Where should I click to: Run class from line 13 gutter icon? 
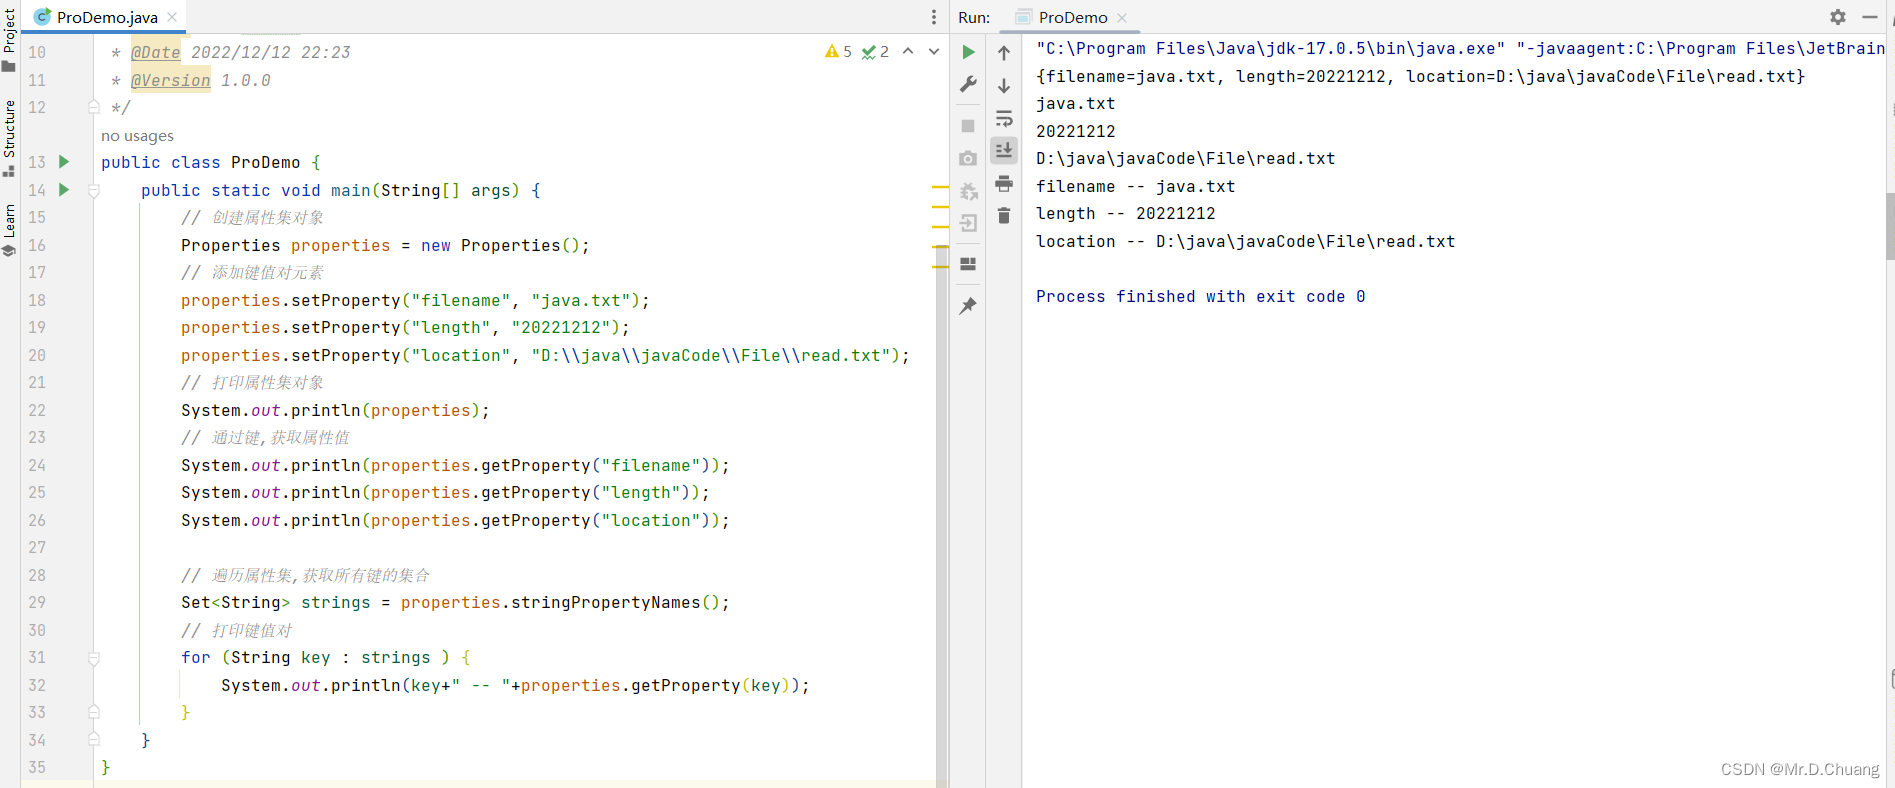coord(64,162)
